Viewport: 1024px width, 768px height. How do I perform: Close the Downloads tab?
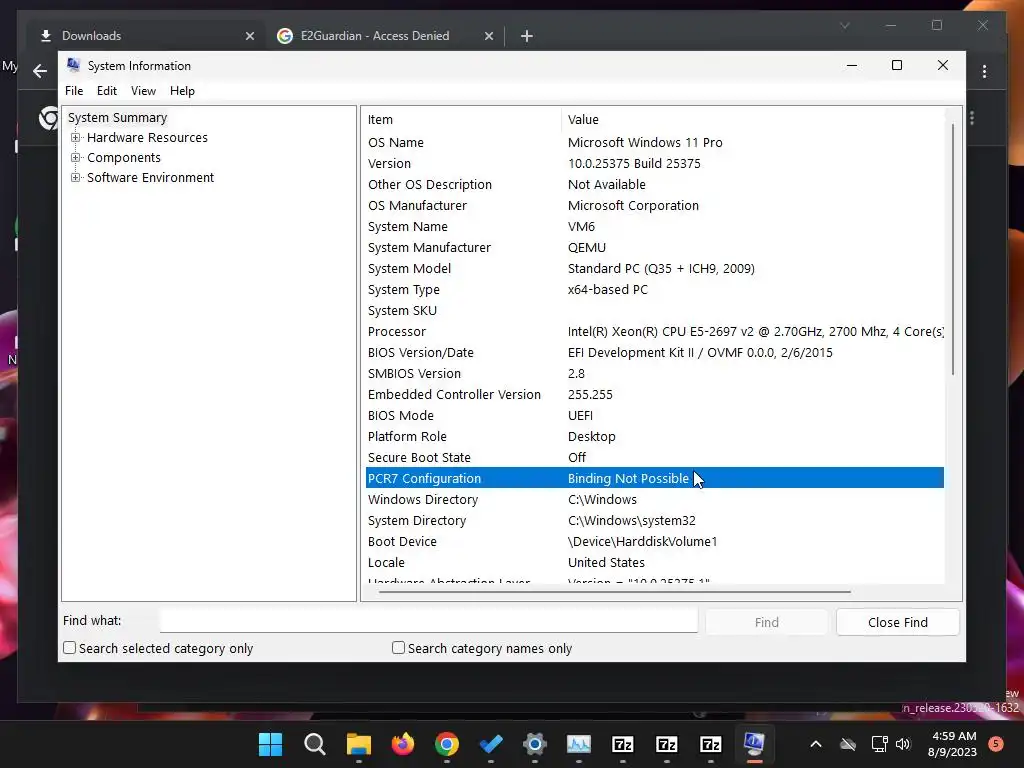249,36
